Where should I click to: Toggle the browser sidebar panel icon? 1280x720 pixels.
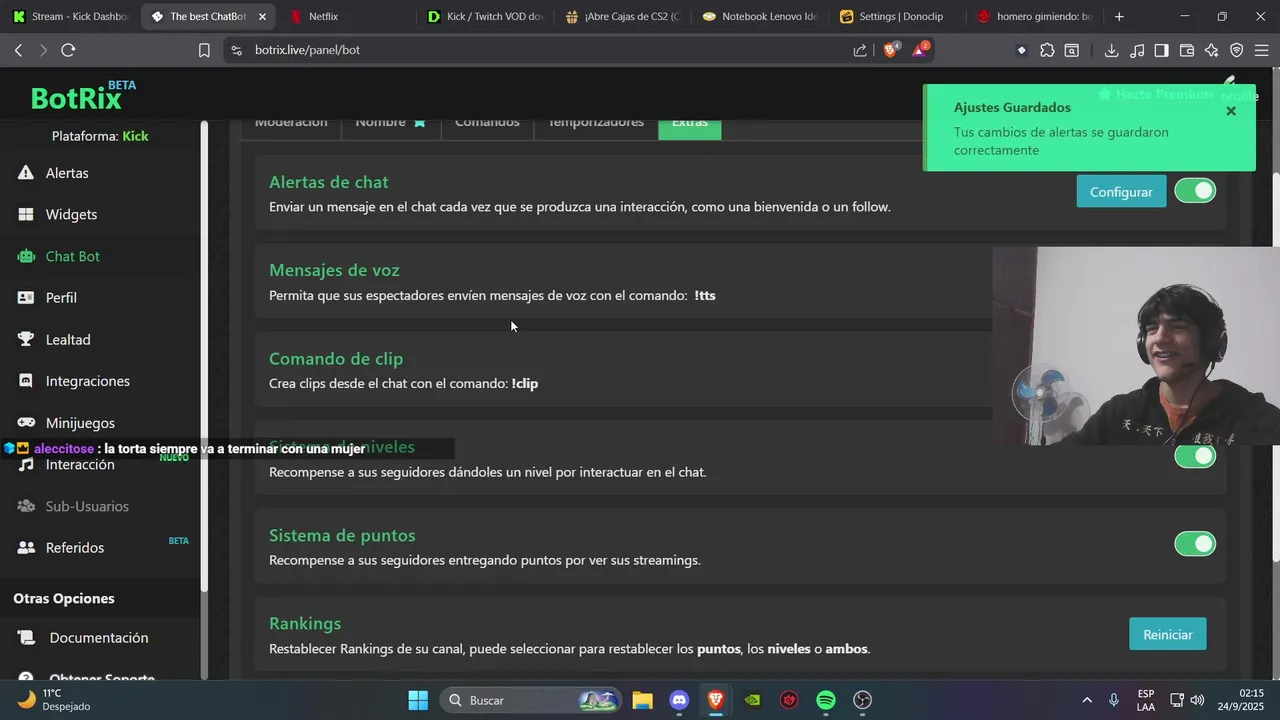(1161, 50)
